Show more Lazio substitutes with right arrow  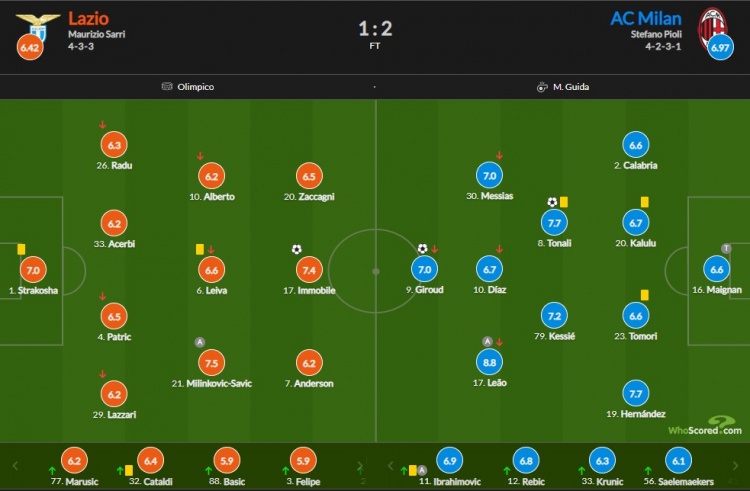(360, 466)
